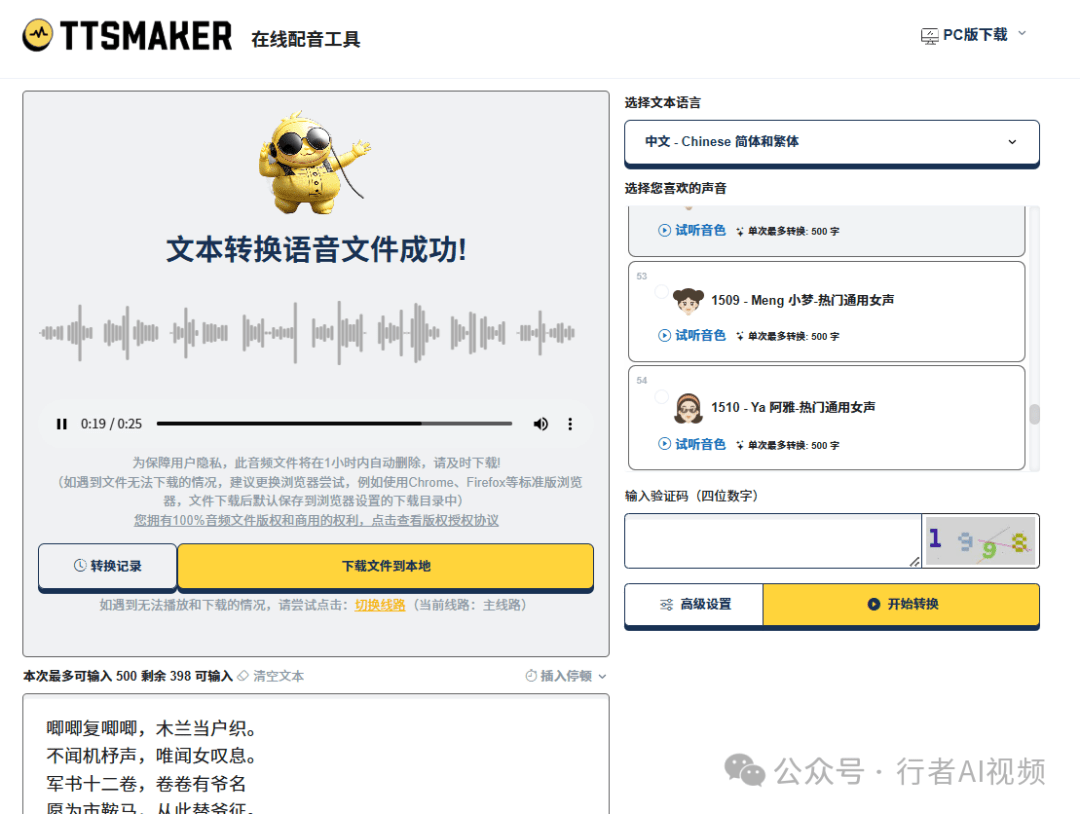Screen dimensions: 1080x814
Task: Open the copyright authorization agreement link
Action: (316, 520)
